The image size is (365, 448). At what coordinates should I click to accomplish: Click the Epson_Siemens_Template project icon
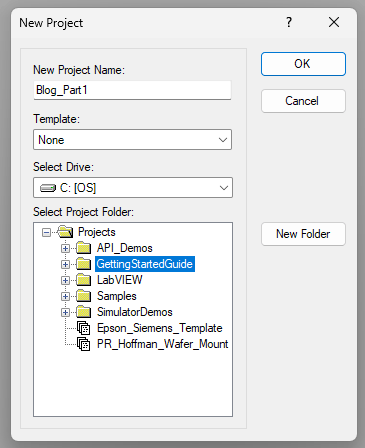(83, 328)
